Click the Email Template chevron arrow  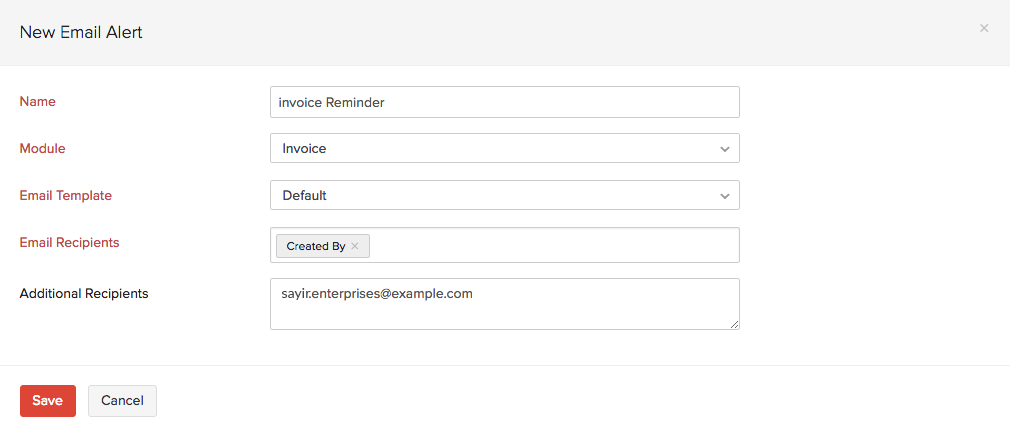[725, 196]
